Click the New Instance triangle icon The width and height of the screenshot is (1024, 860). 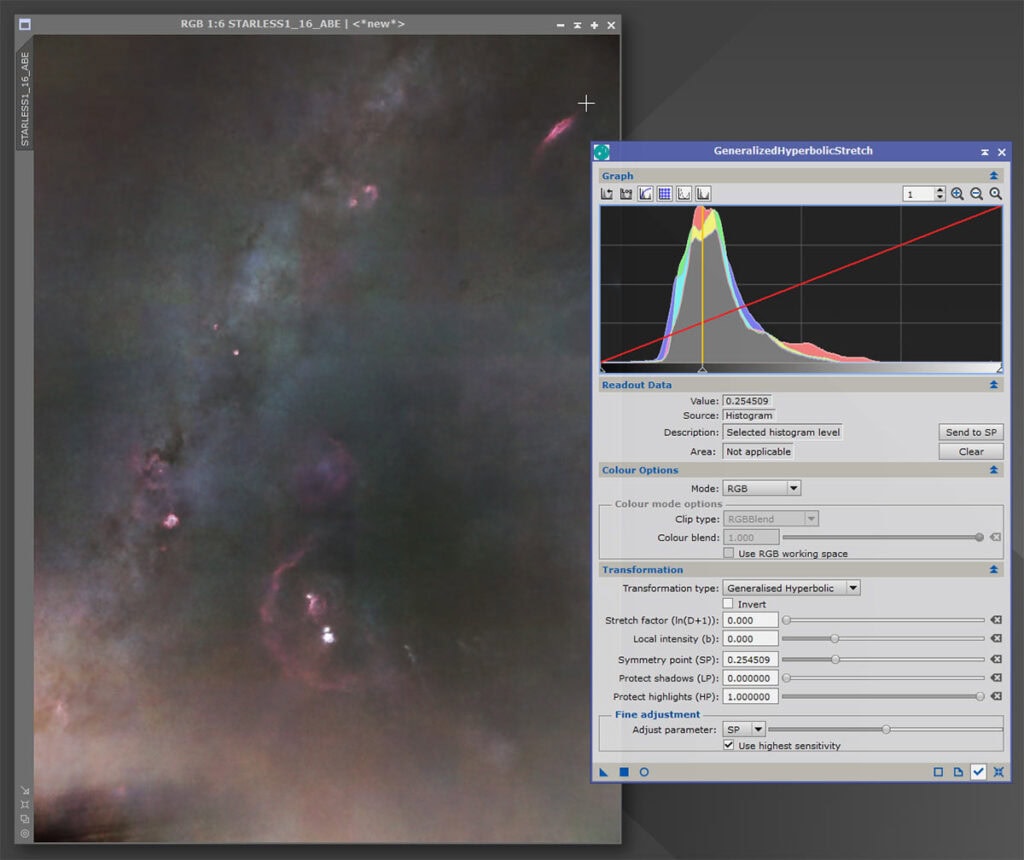pos(603,771)
